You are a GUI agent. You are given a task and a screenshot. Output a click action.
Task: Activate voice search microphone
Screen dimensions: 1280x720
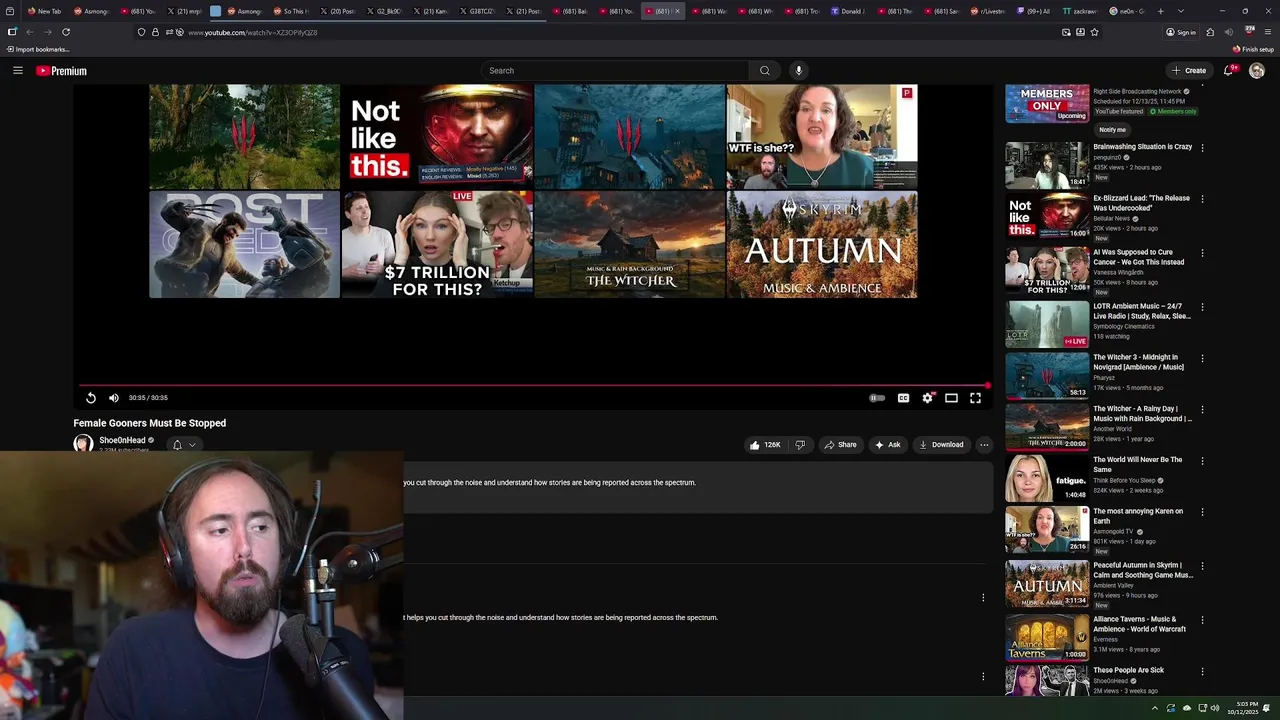click(x=798, y=70)
